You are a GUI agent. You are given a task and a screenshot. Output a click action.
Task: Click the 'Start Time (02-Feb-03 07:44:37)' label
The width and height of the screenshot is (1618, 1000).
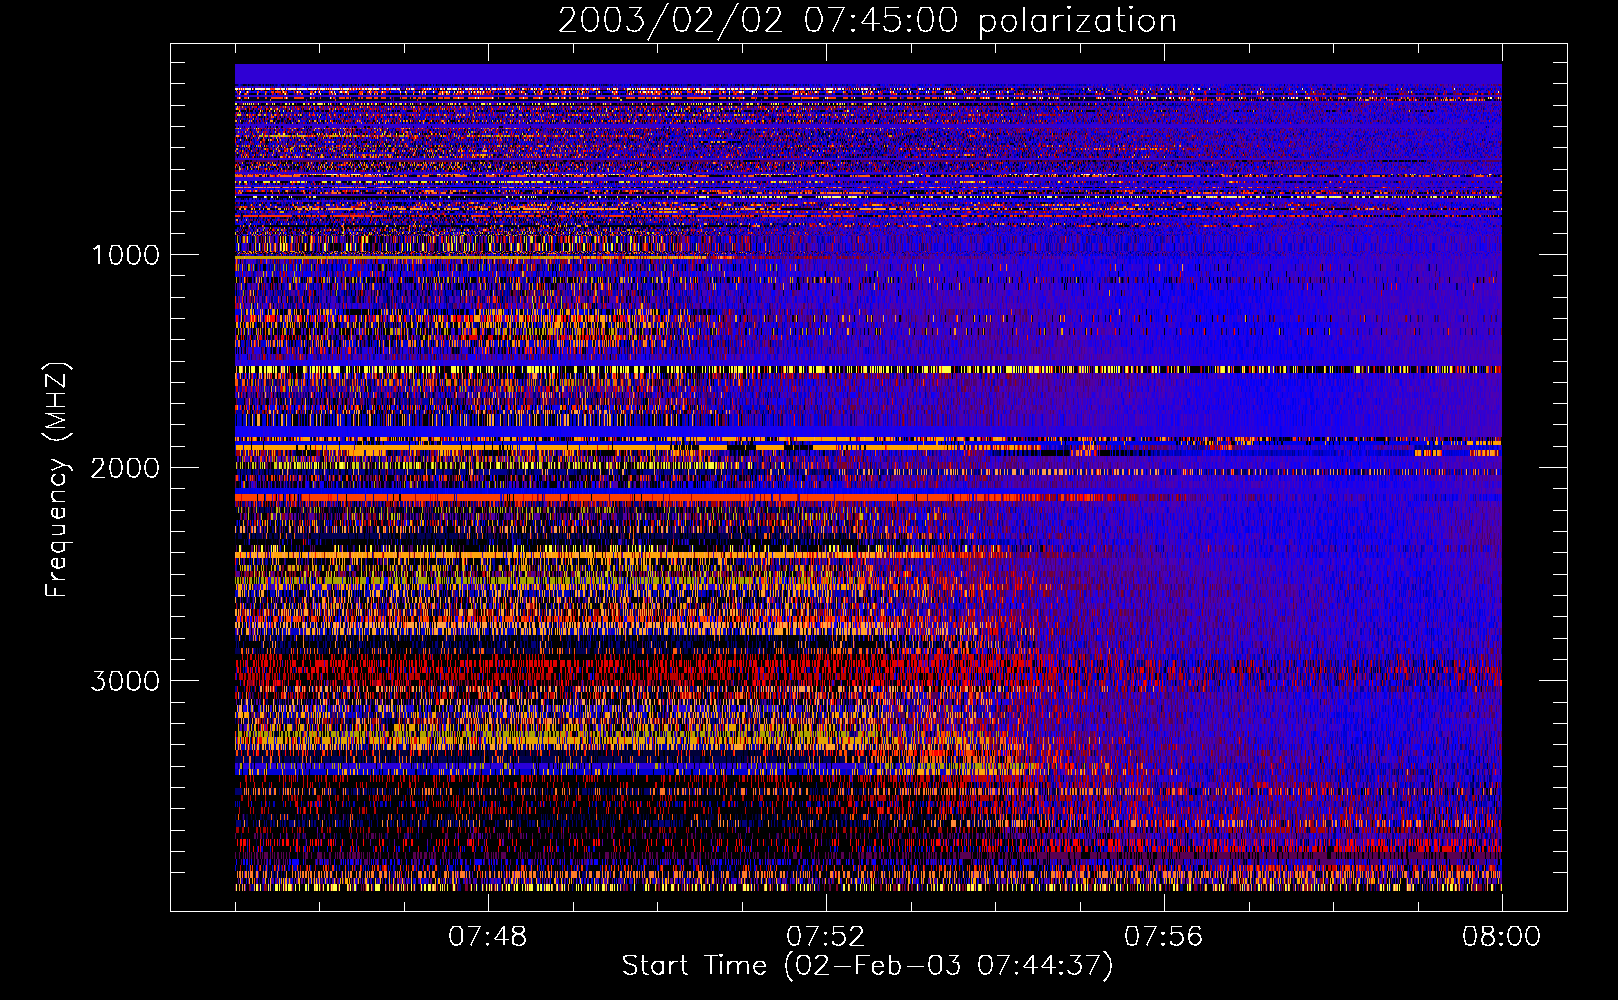[x=867, y=966]
